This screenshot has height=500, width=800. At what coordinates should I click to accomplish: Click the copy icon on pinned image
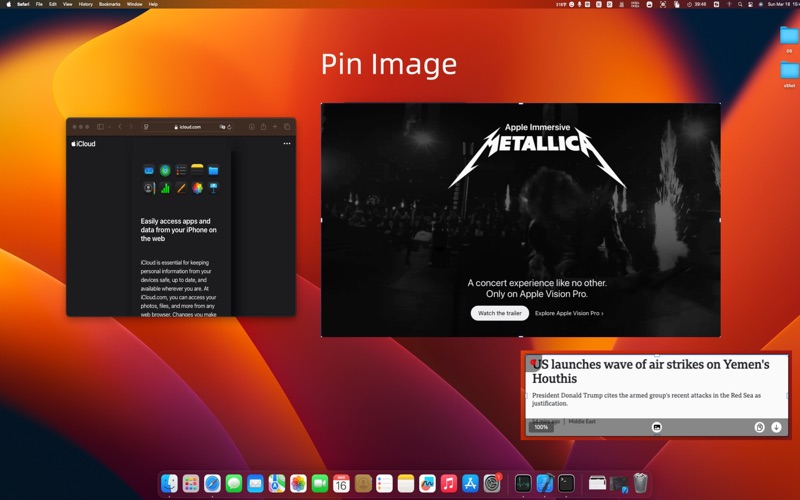pos(759,427)
